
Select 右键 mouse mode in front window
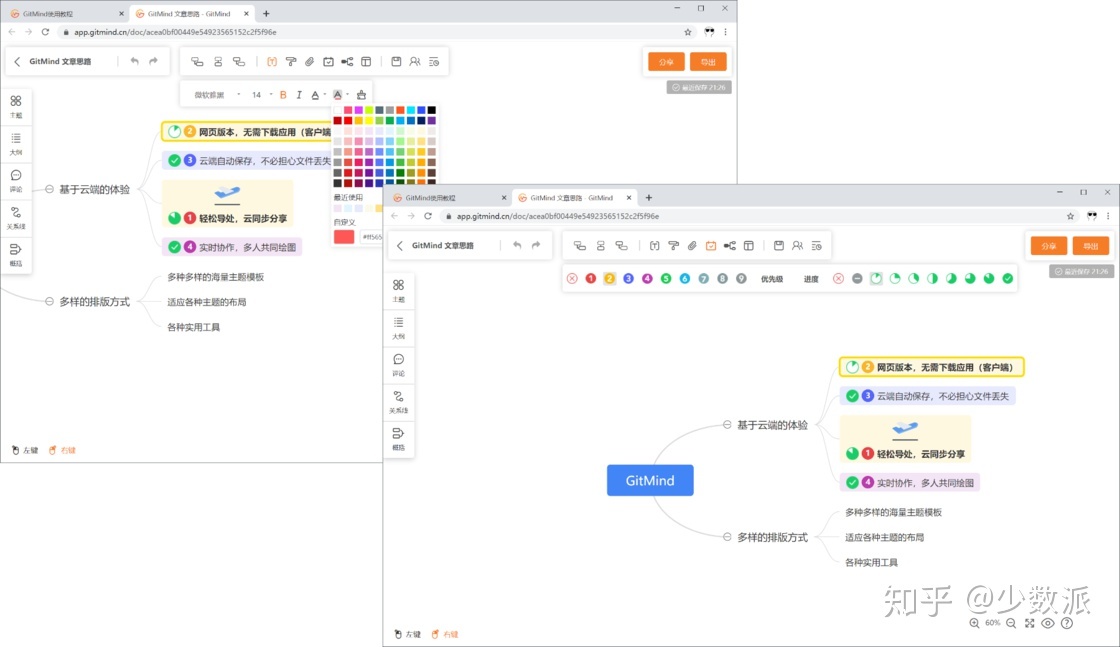(x=444, y=634)
